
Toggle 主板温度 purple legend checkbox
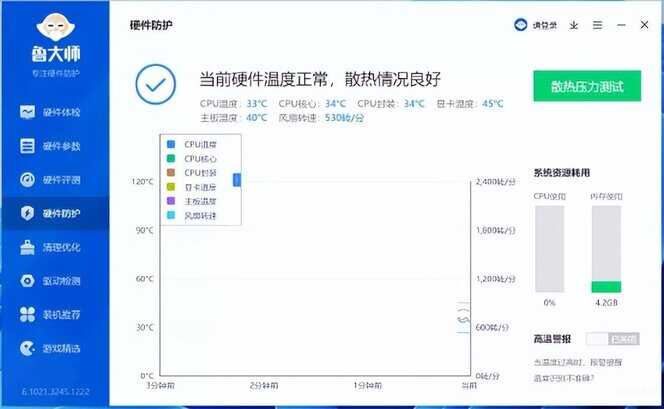171,201
